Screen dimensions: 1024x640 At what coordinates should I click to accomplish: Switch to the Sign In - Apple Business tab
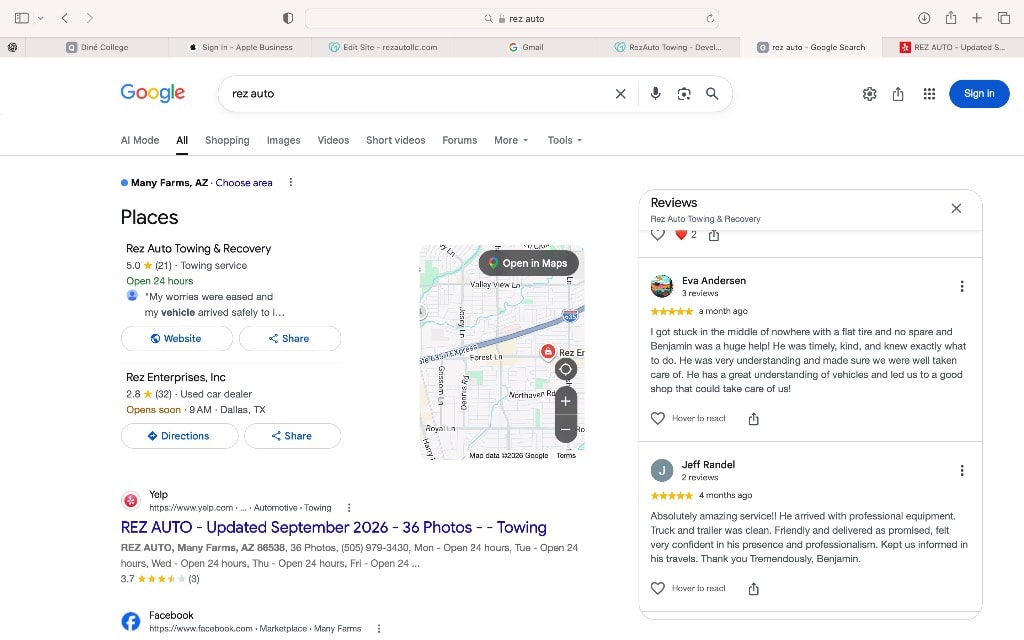pyautogui.click(x=240, y=47)
